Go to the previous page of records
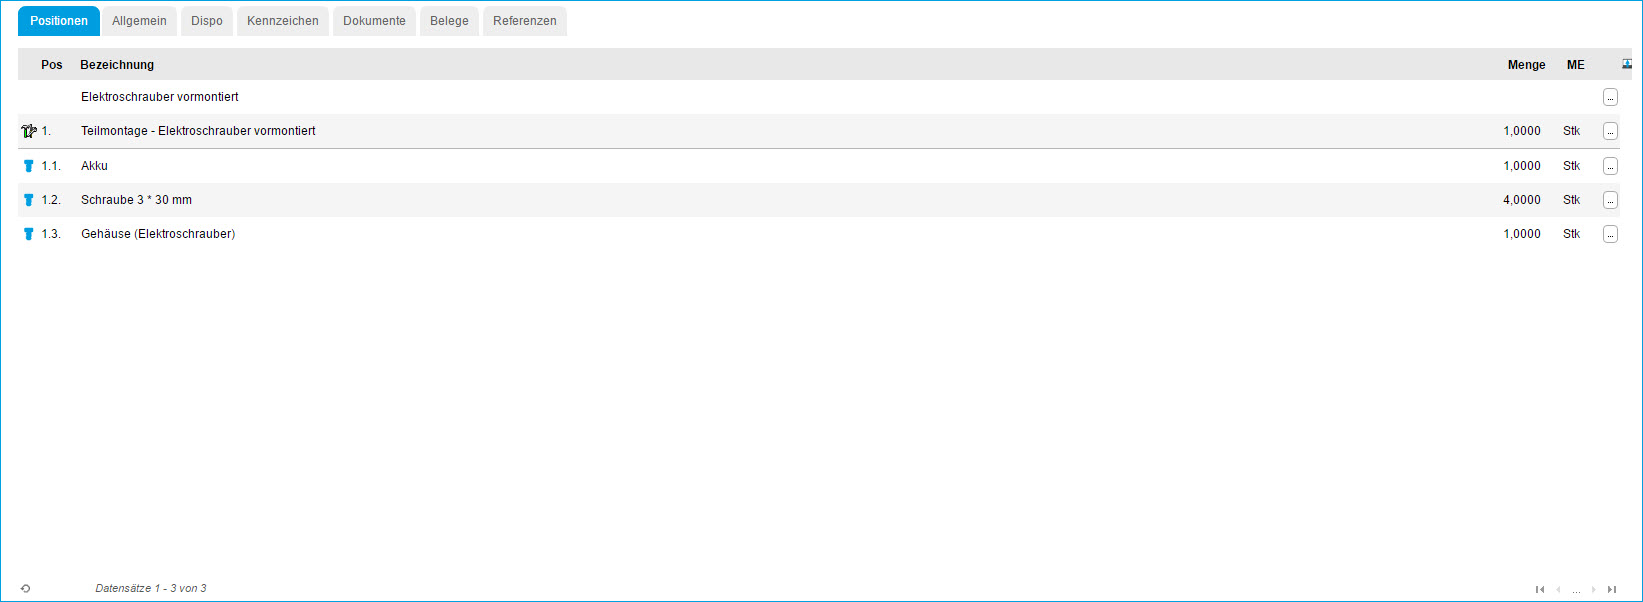 coord(1558,590)
